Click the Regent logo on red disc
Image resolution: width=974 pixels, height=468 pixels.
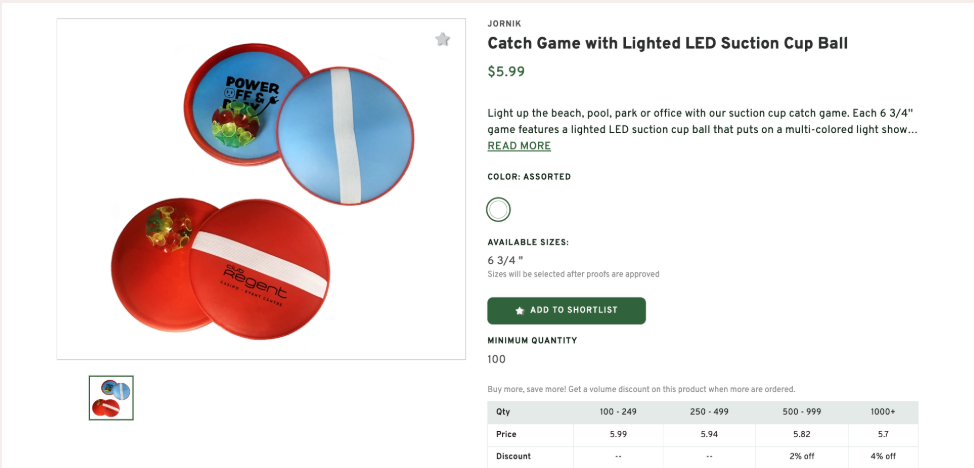coord(254,281)
